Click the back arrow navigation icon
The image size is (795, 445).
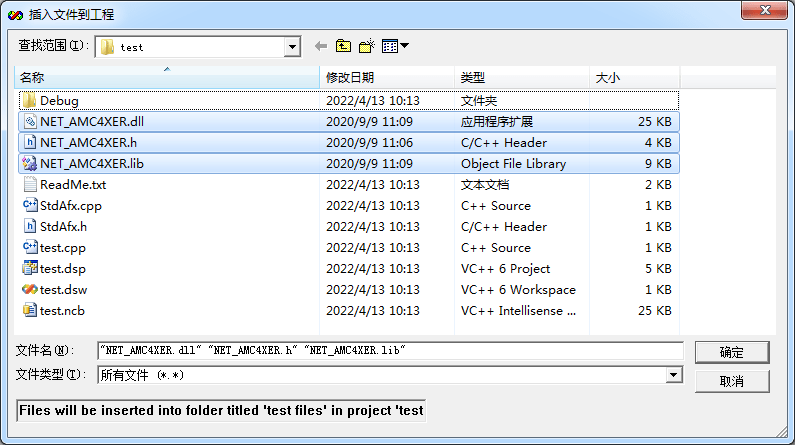coord(320,47)
